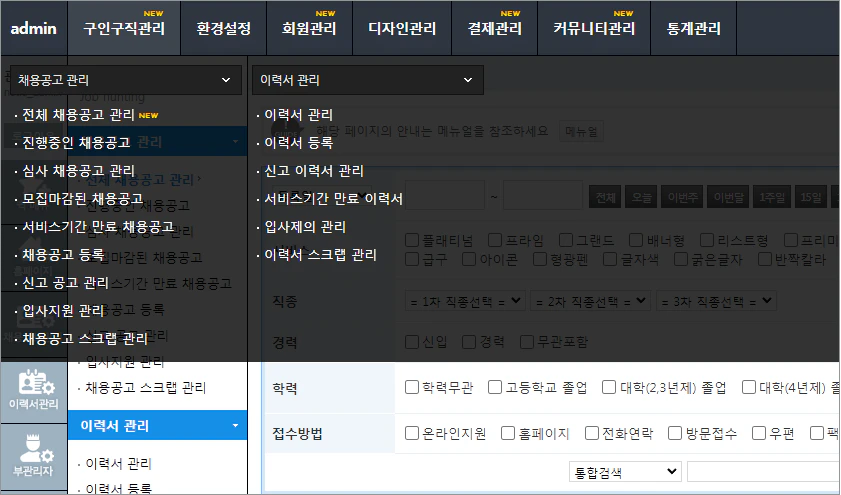Check the 홈페이지 checkbox
841x495 pixels.
[x=508, y=433]
